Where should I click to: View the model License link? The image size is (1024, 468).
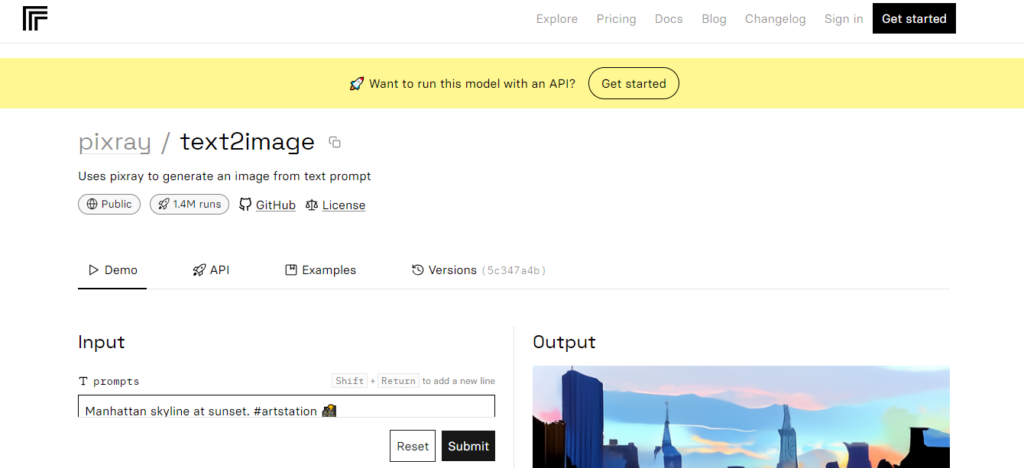(x=336, y=205)
